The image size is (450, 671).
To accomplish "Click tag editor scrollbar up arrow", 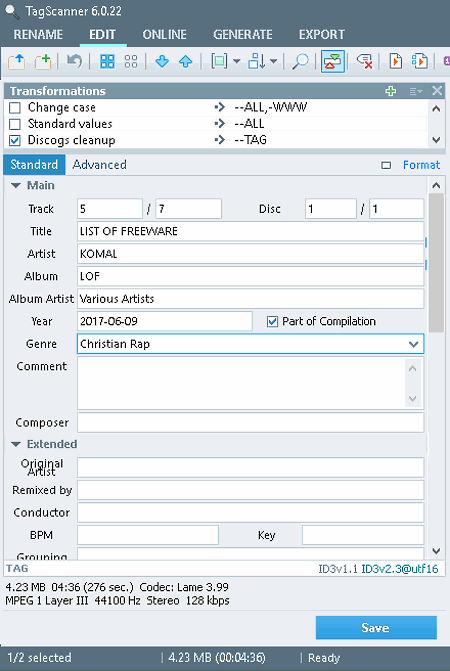I will point(436,185).
